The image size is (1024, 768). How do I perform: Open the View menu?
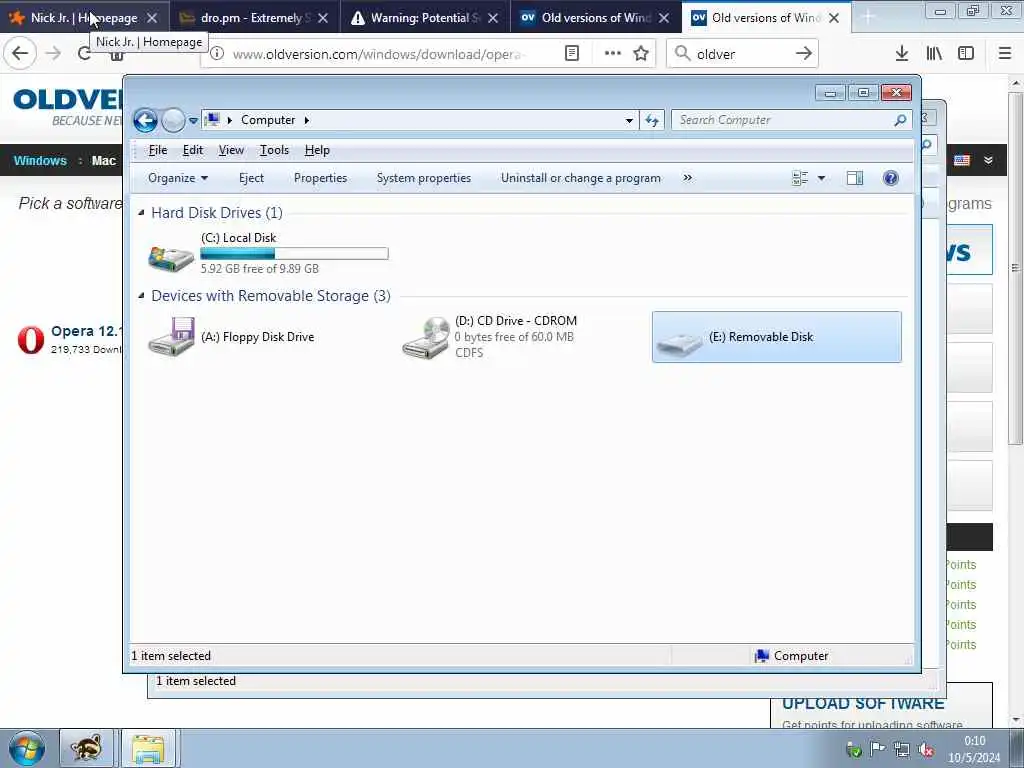(x=231, y=150)
